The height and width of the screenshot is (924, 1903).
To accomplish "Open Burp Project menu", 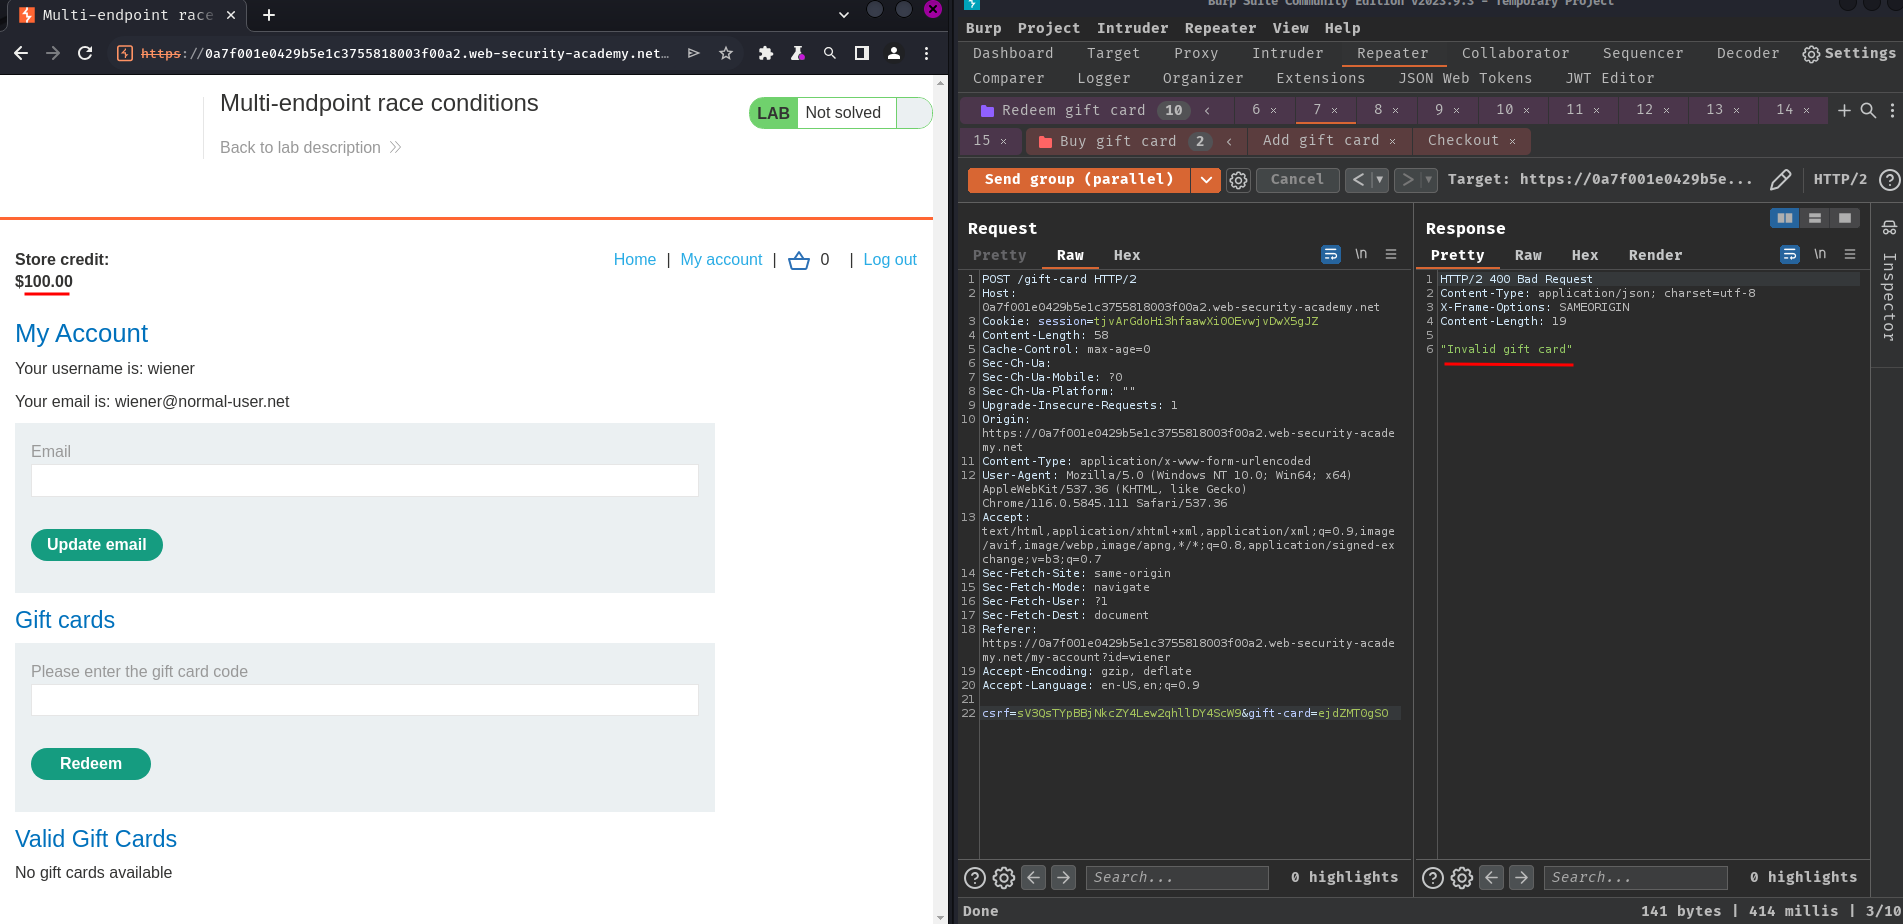I will [x=1049, y=28].
